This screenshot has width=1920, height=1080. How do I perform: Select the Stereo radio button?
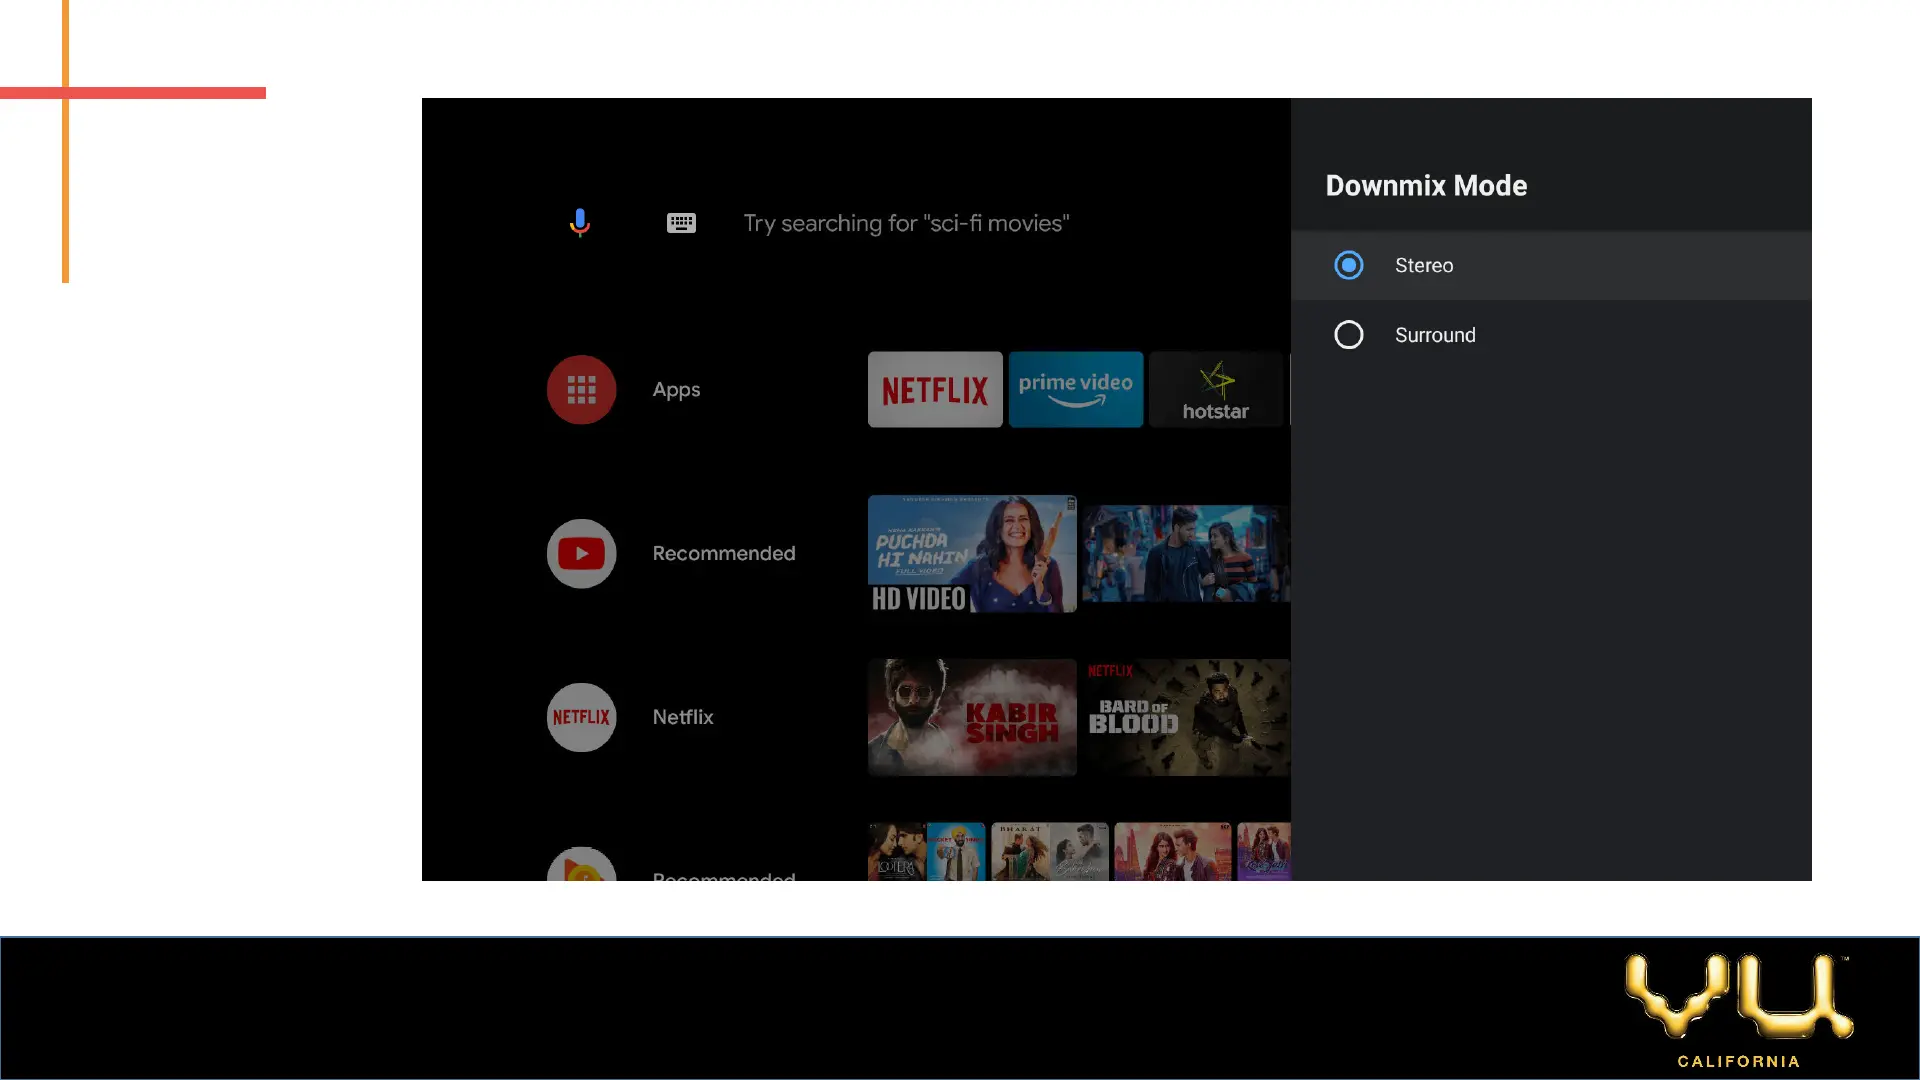click(x=1348, y=265)
